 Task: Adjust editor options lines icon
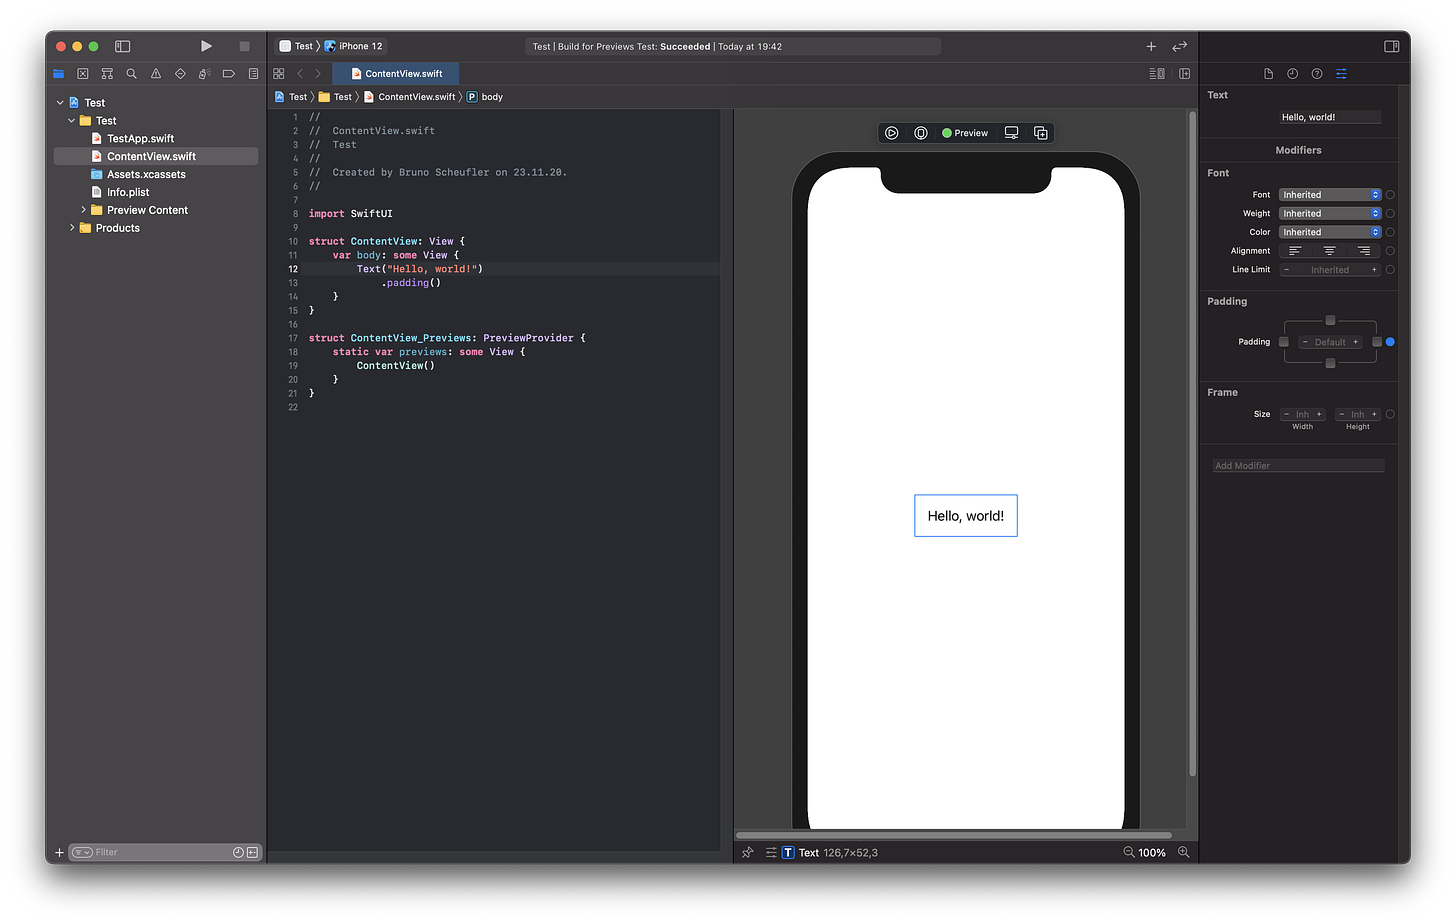tap(1157, 74)
